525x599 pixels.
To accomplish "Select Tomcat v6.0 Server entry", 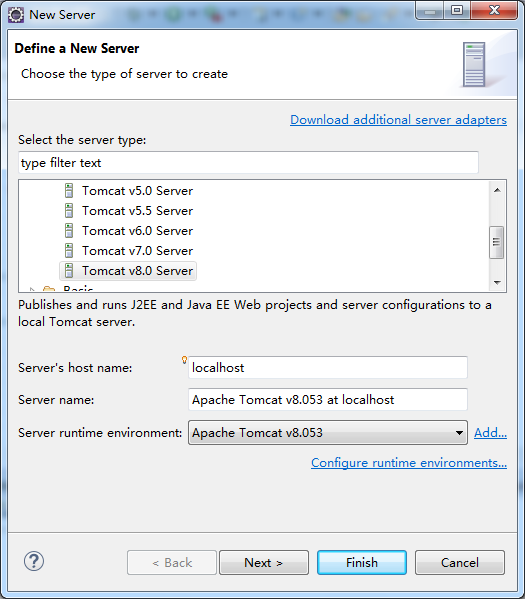I will (137, 231).
